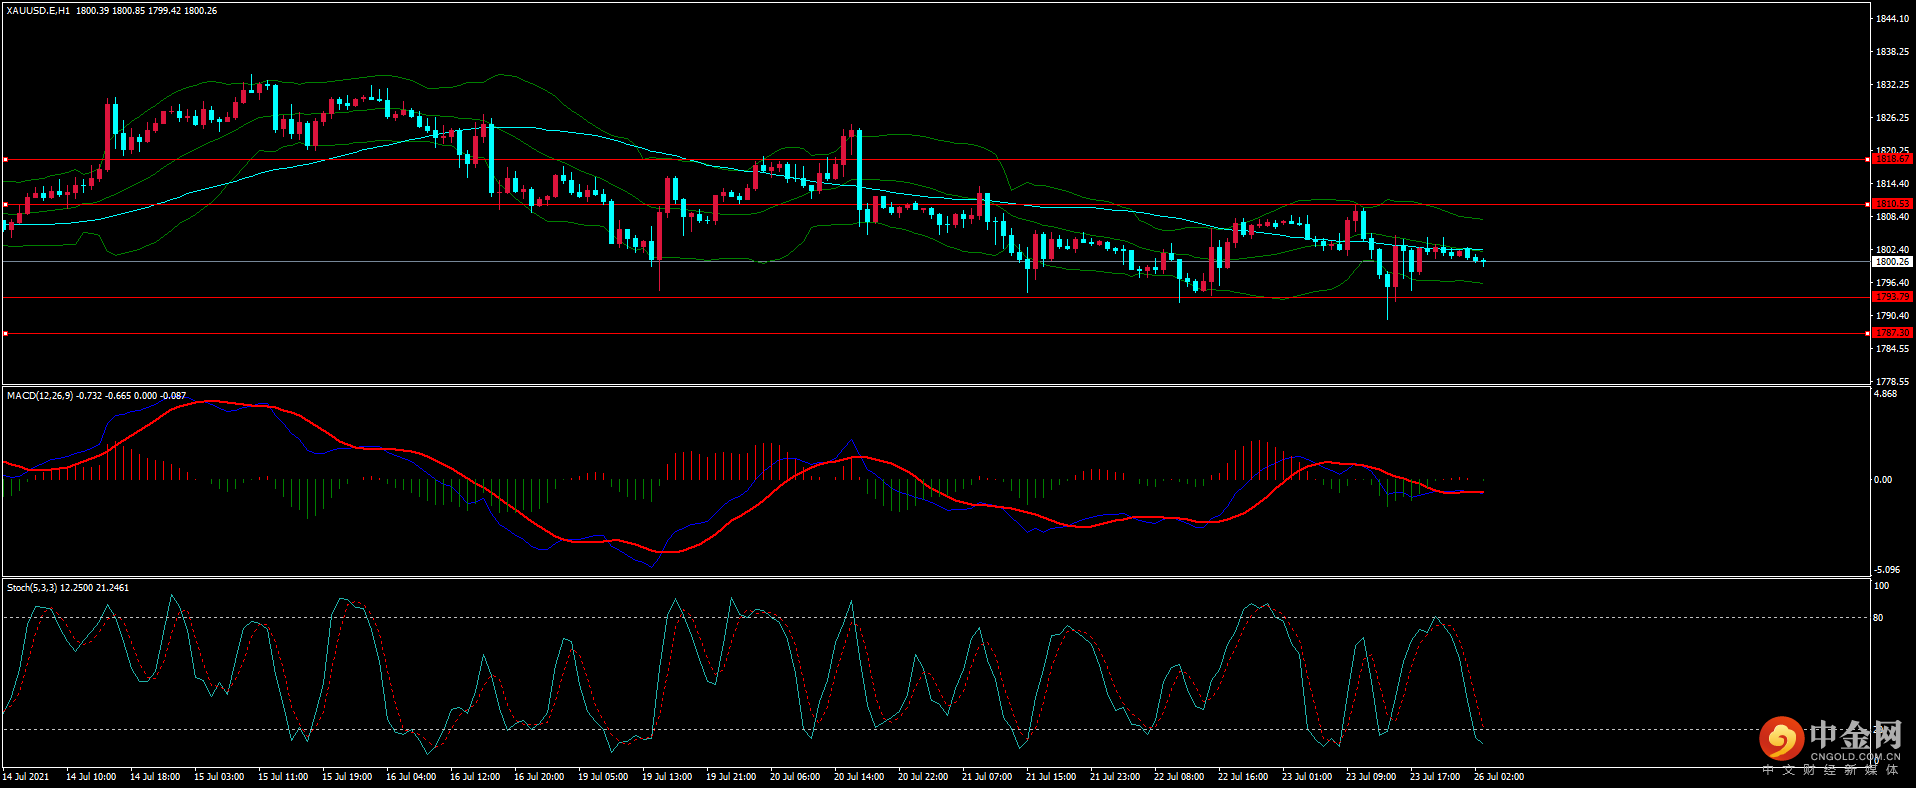This screenshot has height=788, width=1916.
Task: Select the red 1793.79 price level tag
Action: (1892, 297)
